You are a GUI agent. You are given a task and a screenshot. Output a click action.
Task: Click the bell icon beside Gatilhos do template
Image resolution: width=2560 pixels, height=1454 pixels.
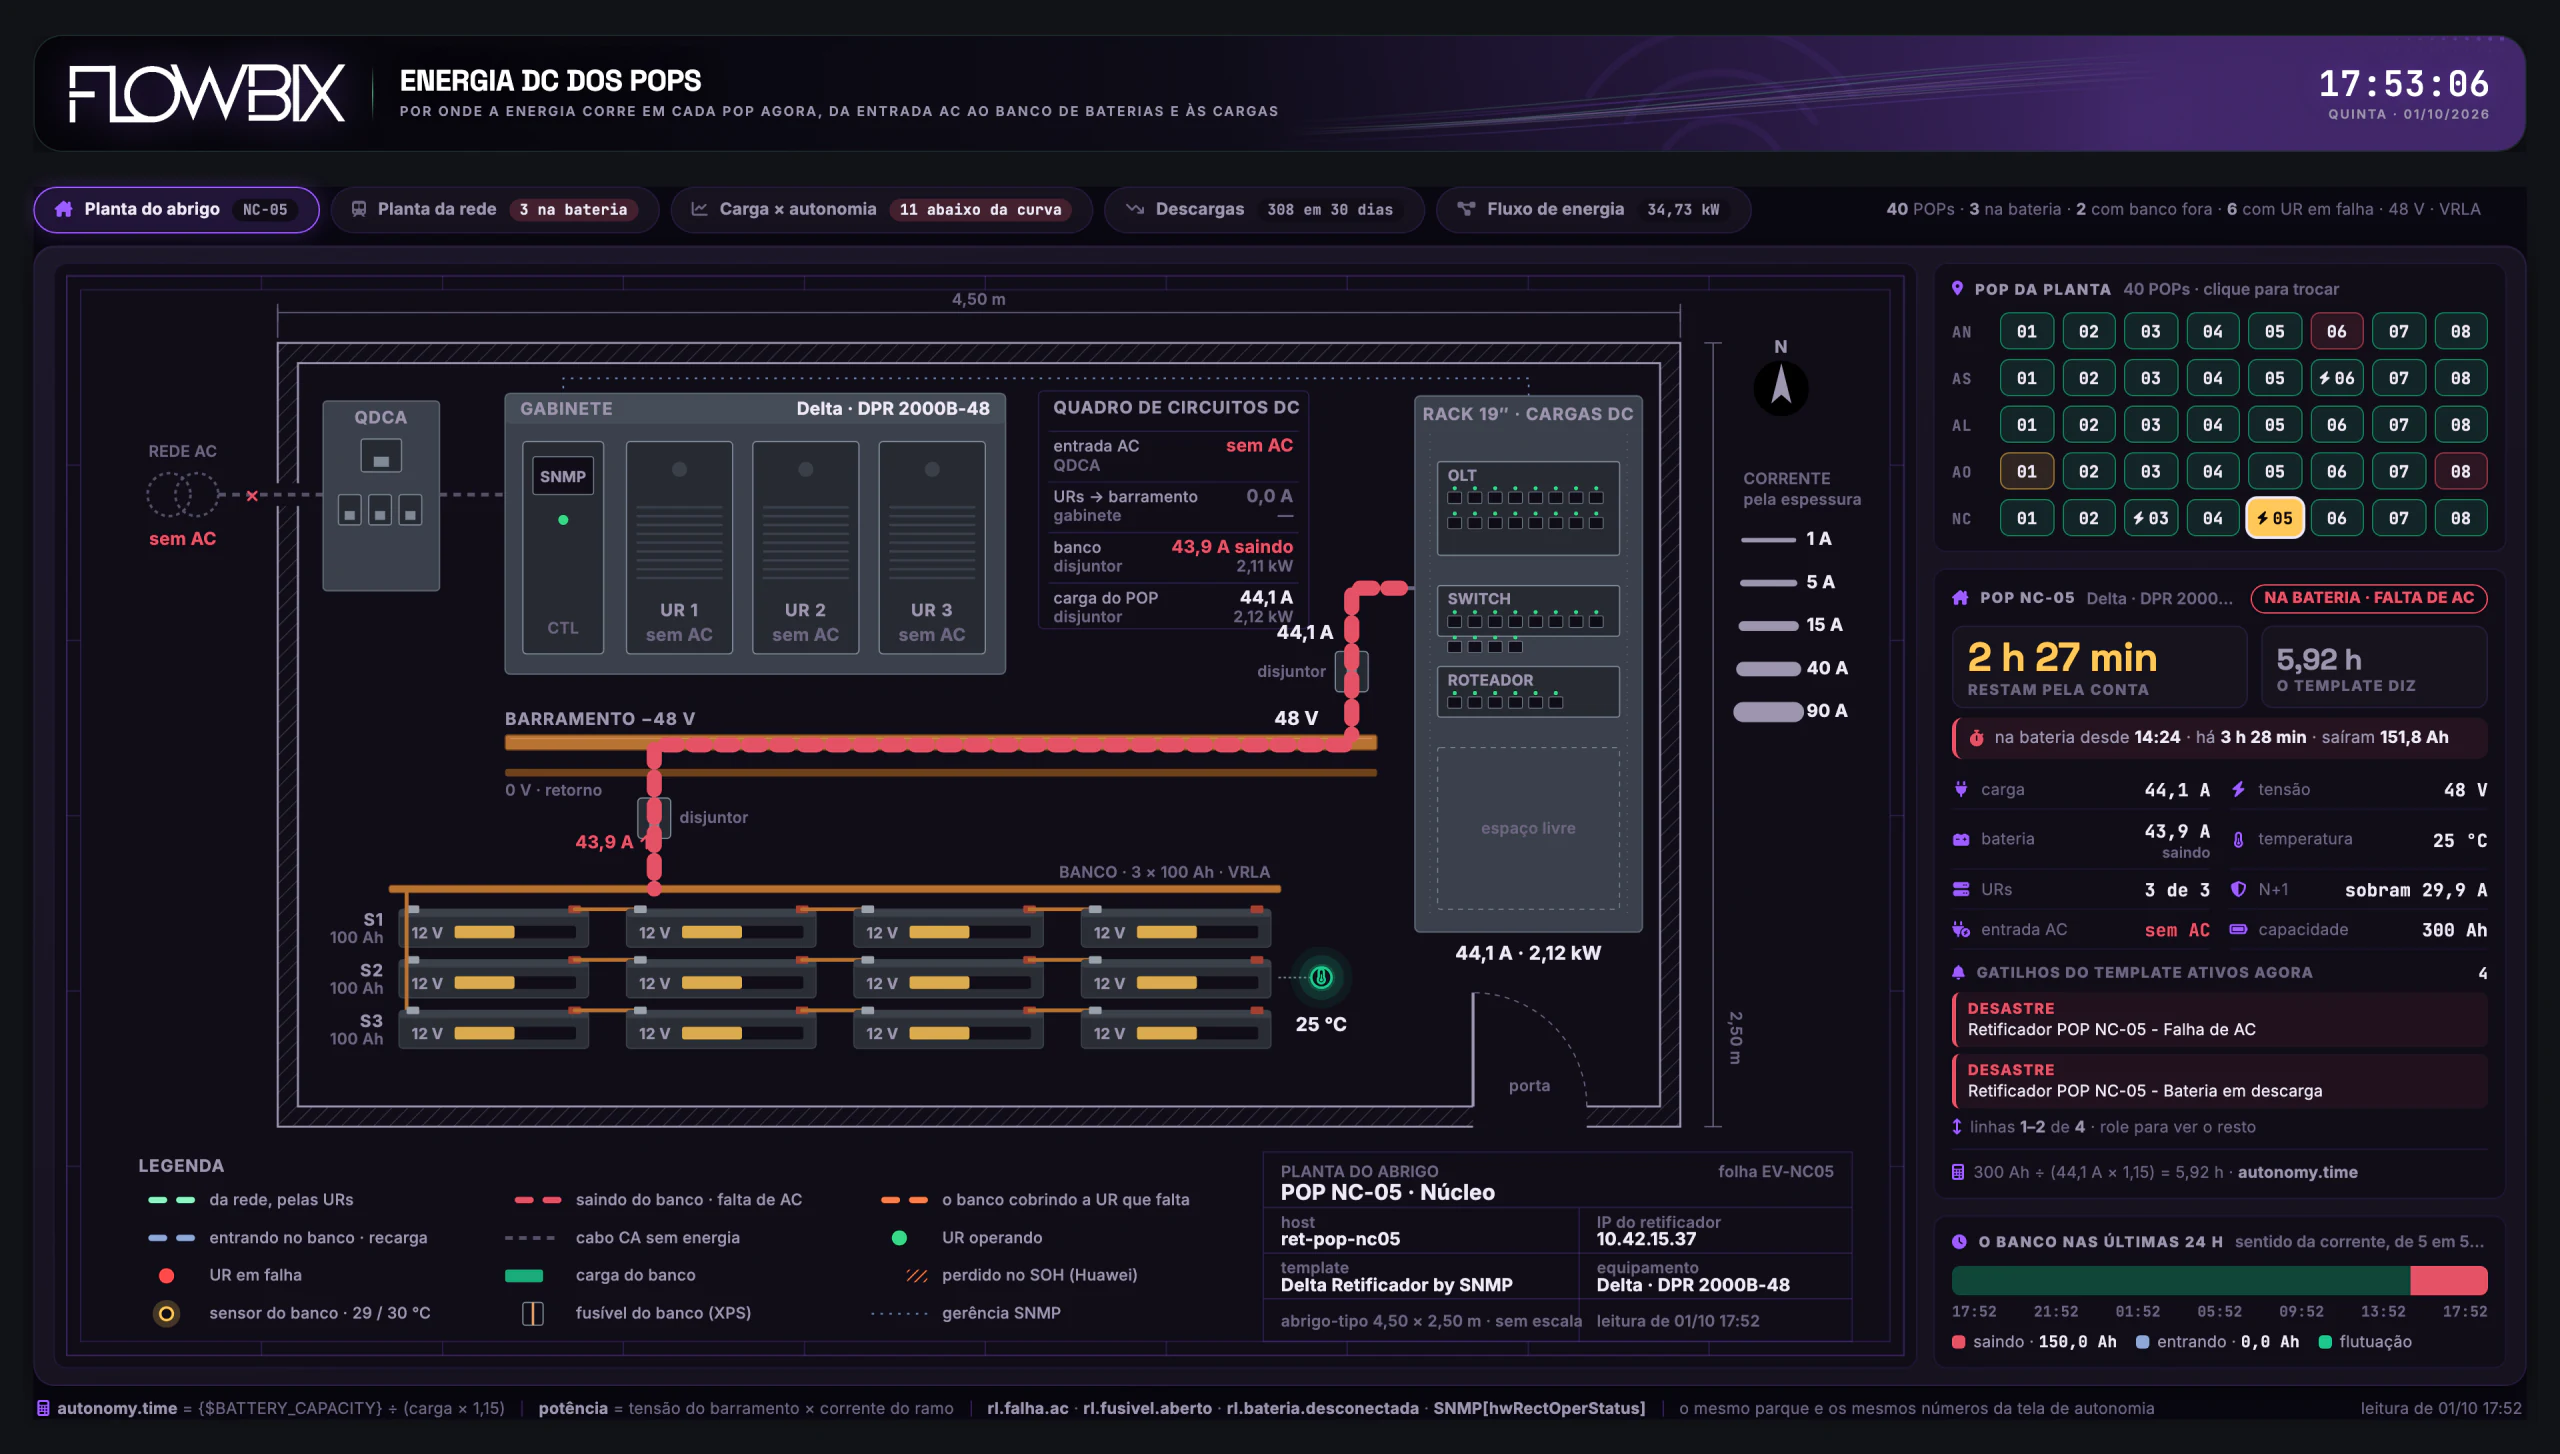1959,972
